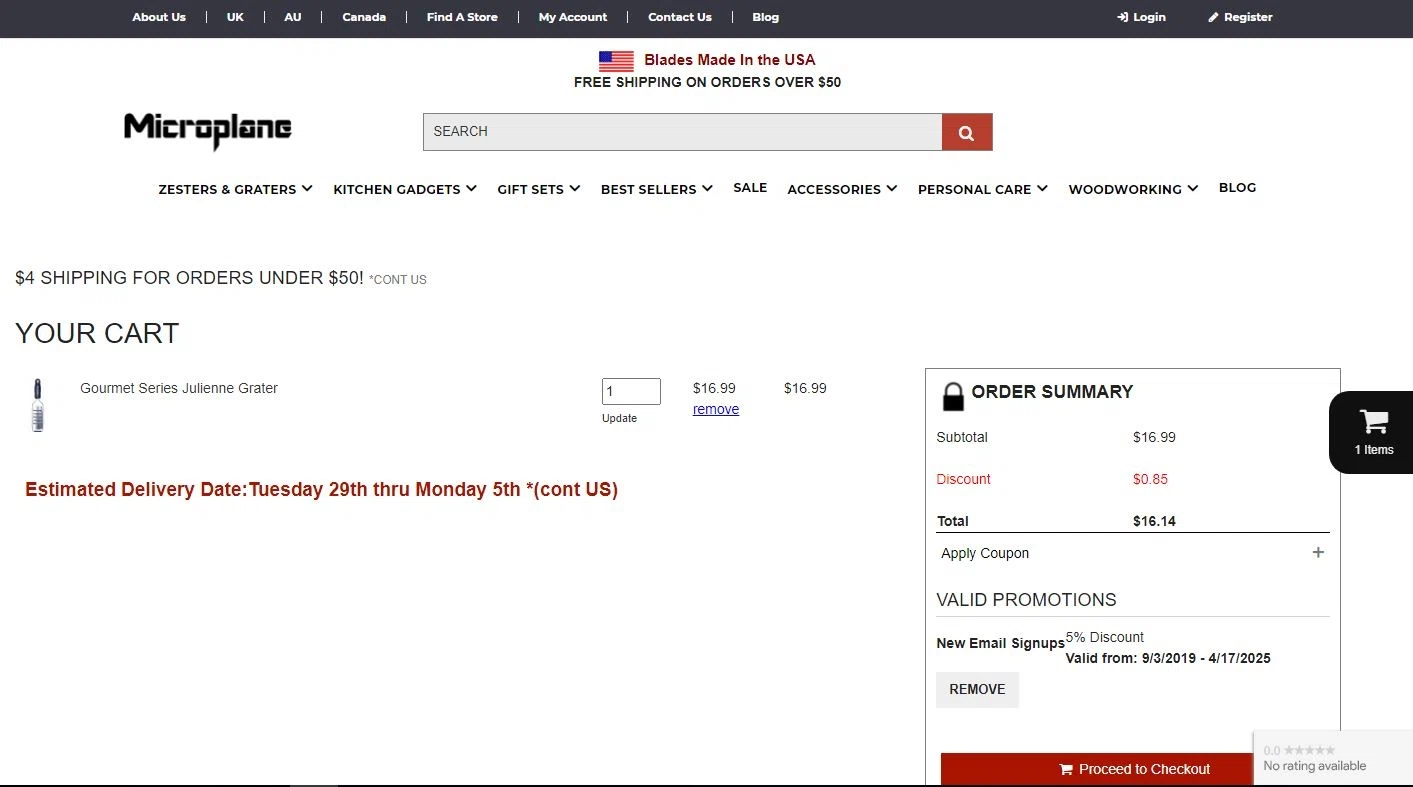Click the VALID PROMOTIONS heading
Image resolution: width=1413 pixels, height=787 pixels.
click(1026, 600)
